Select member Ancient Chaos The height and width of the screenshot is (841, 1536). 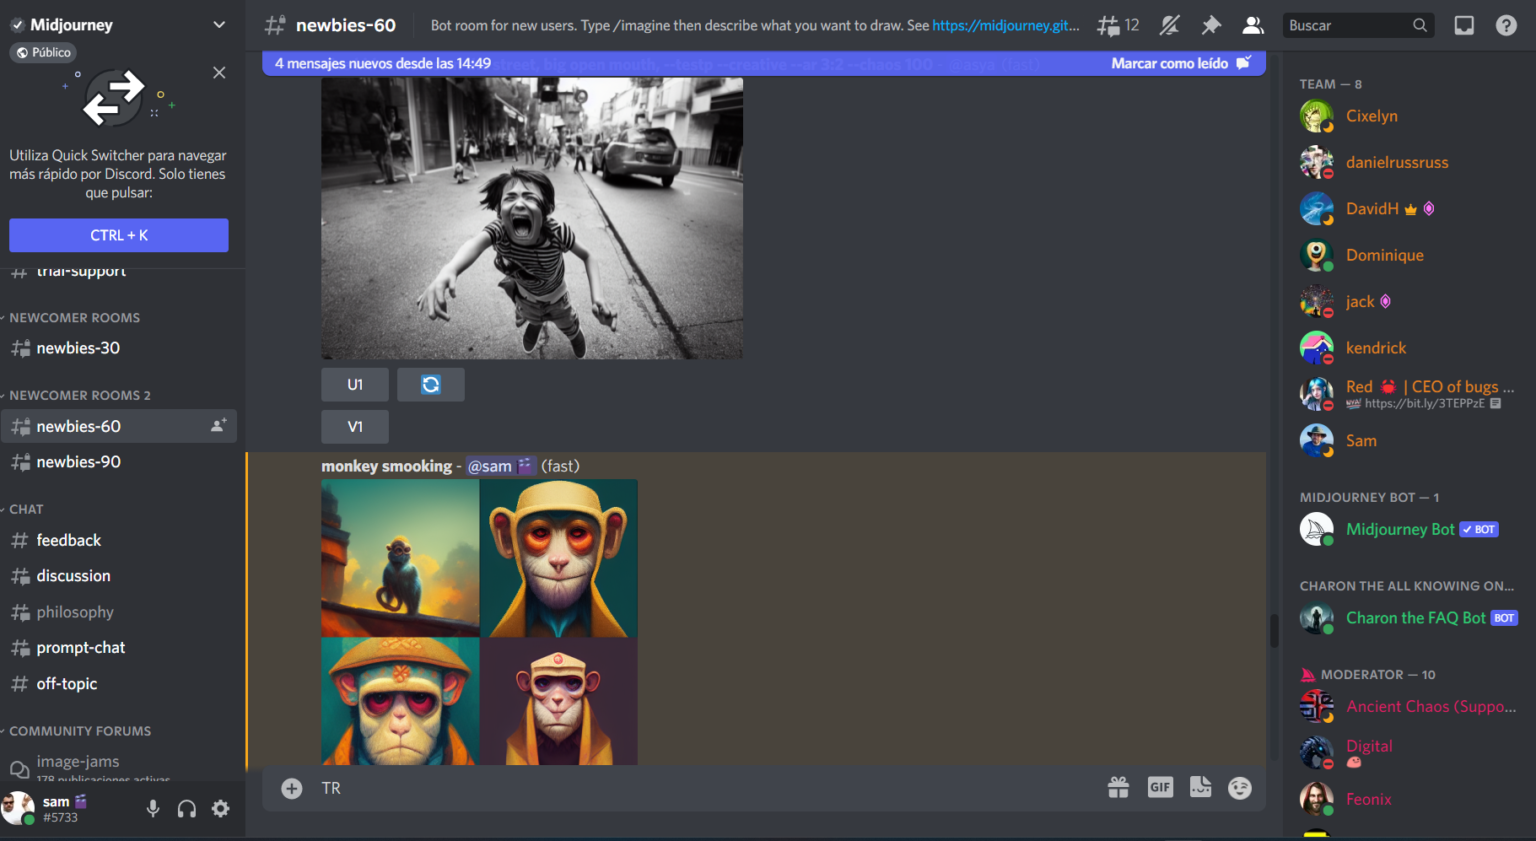(1408, 707)
